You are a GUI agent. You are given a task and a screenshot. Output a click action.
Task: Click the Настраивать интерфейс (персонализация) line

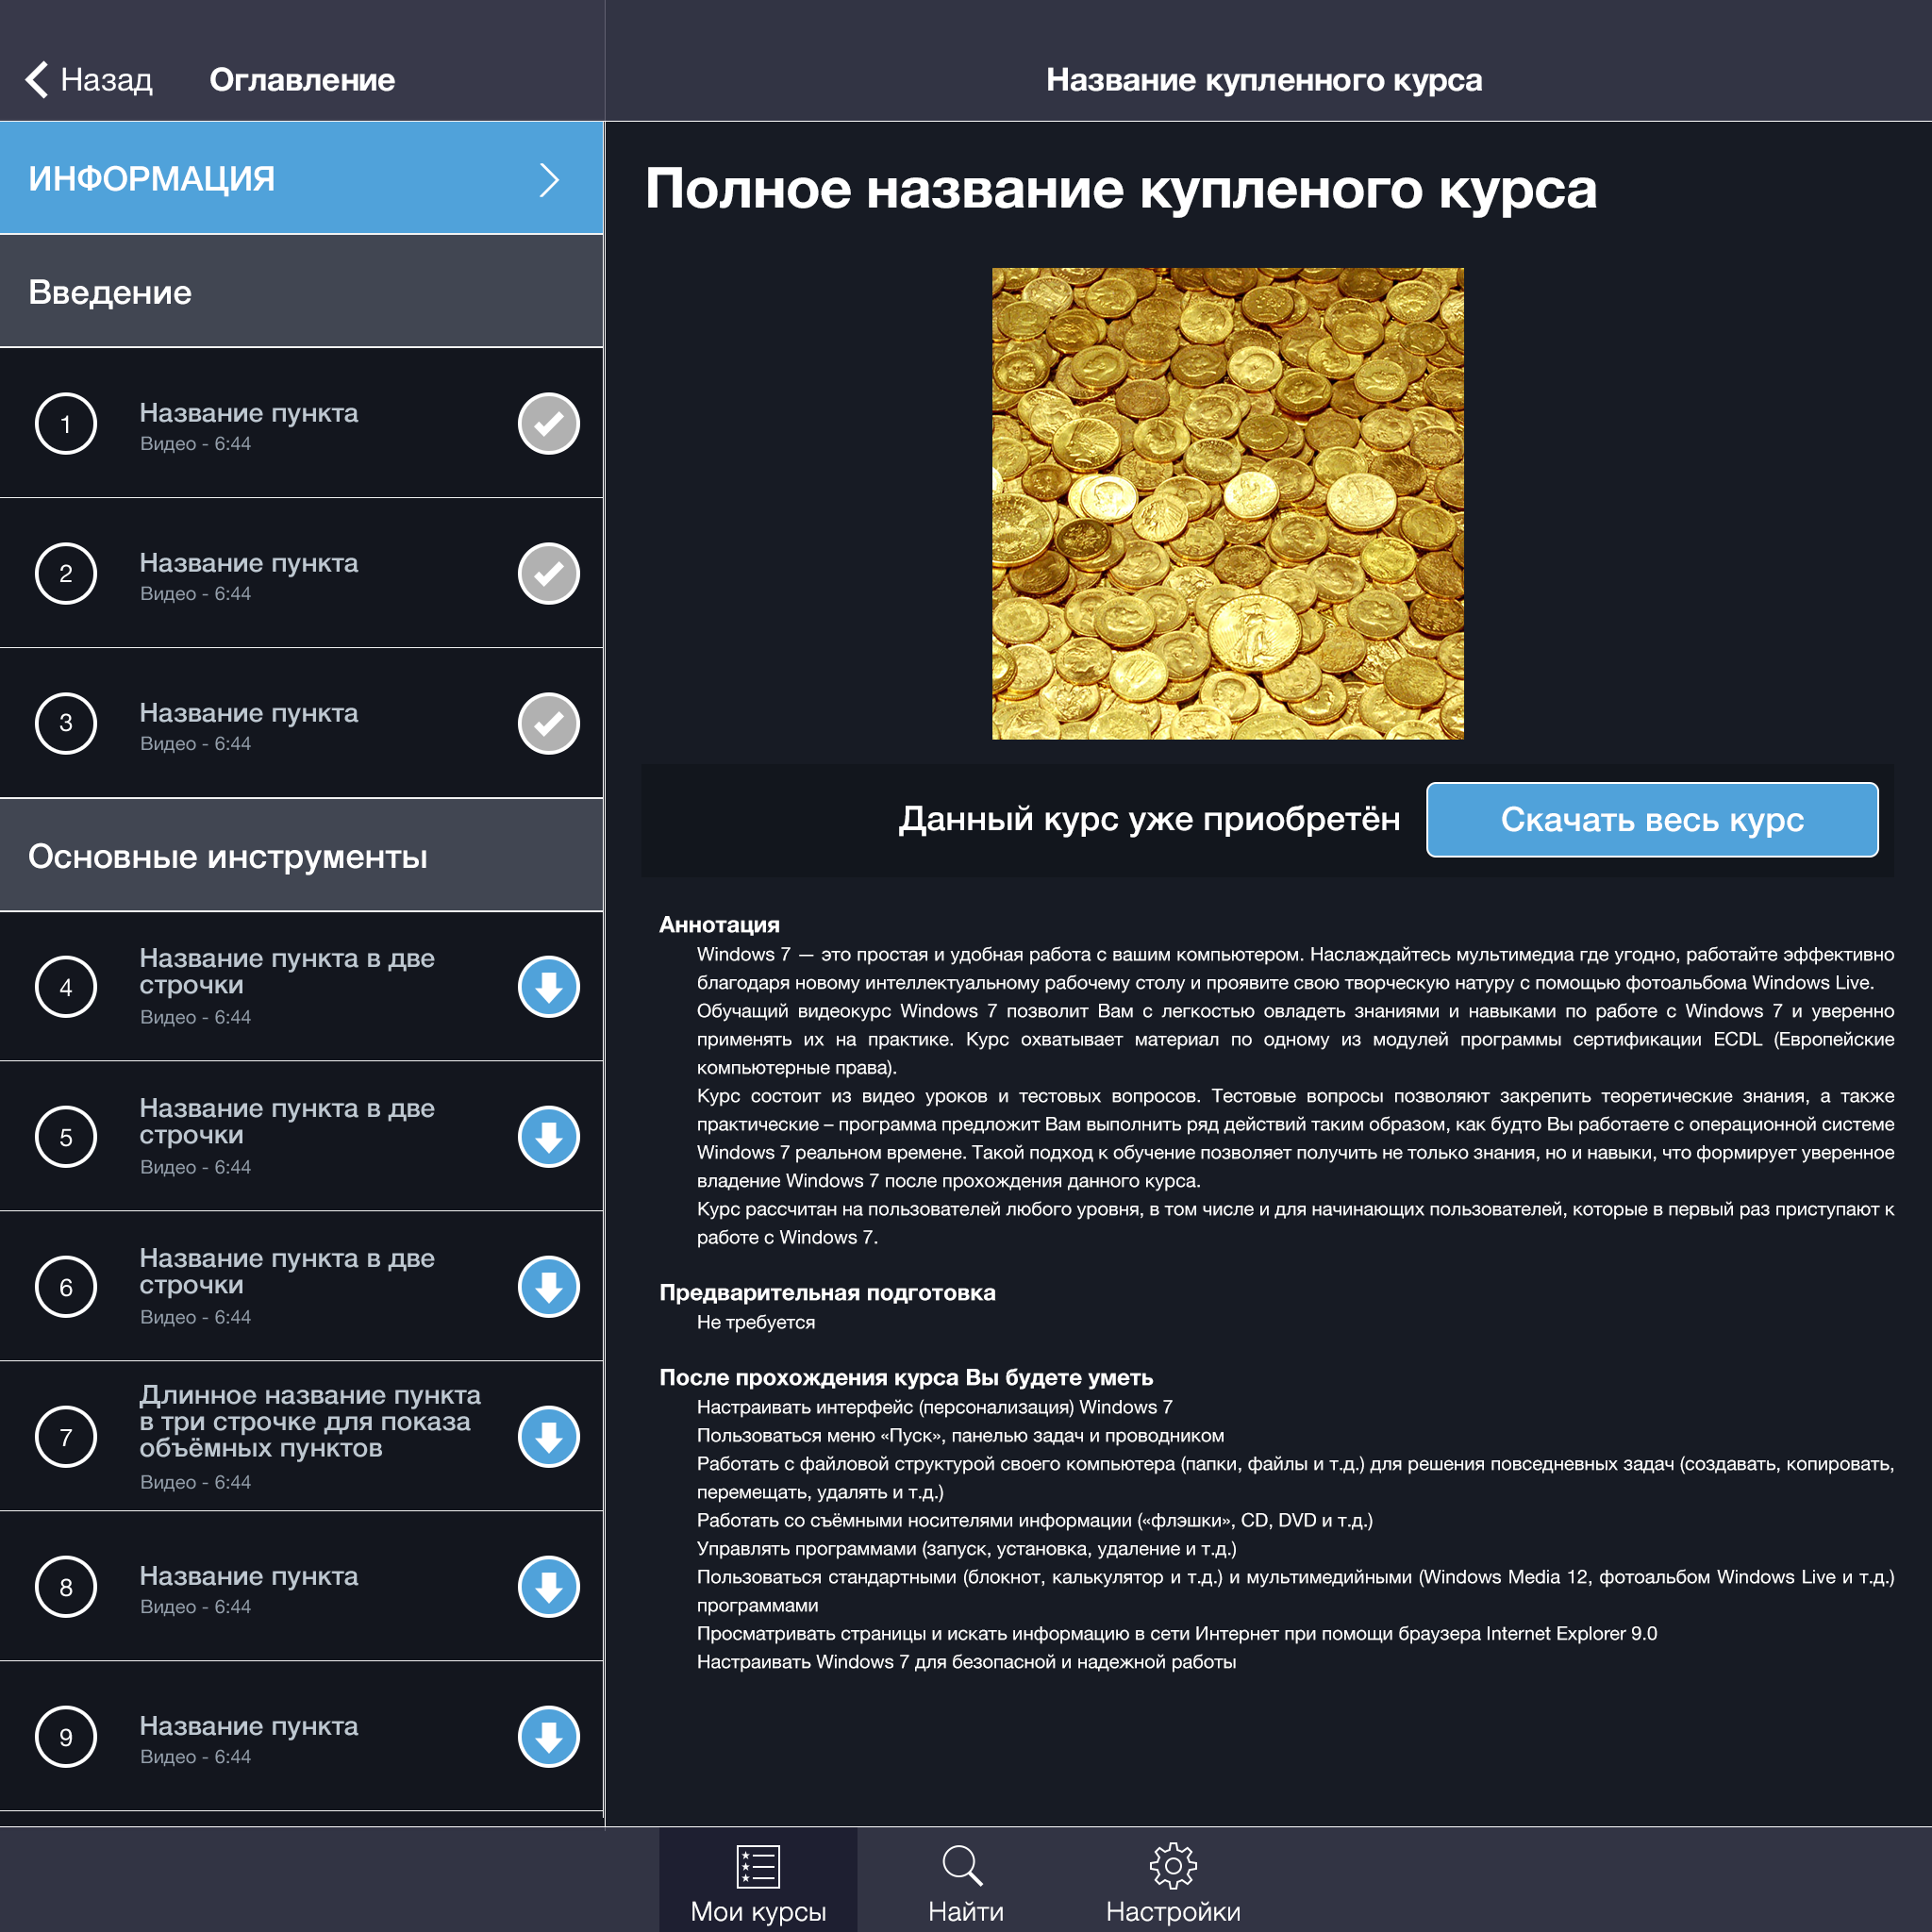click(934, 1407)
